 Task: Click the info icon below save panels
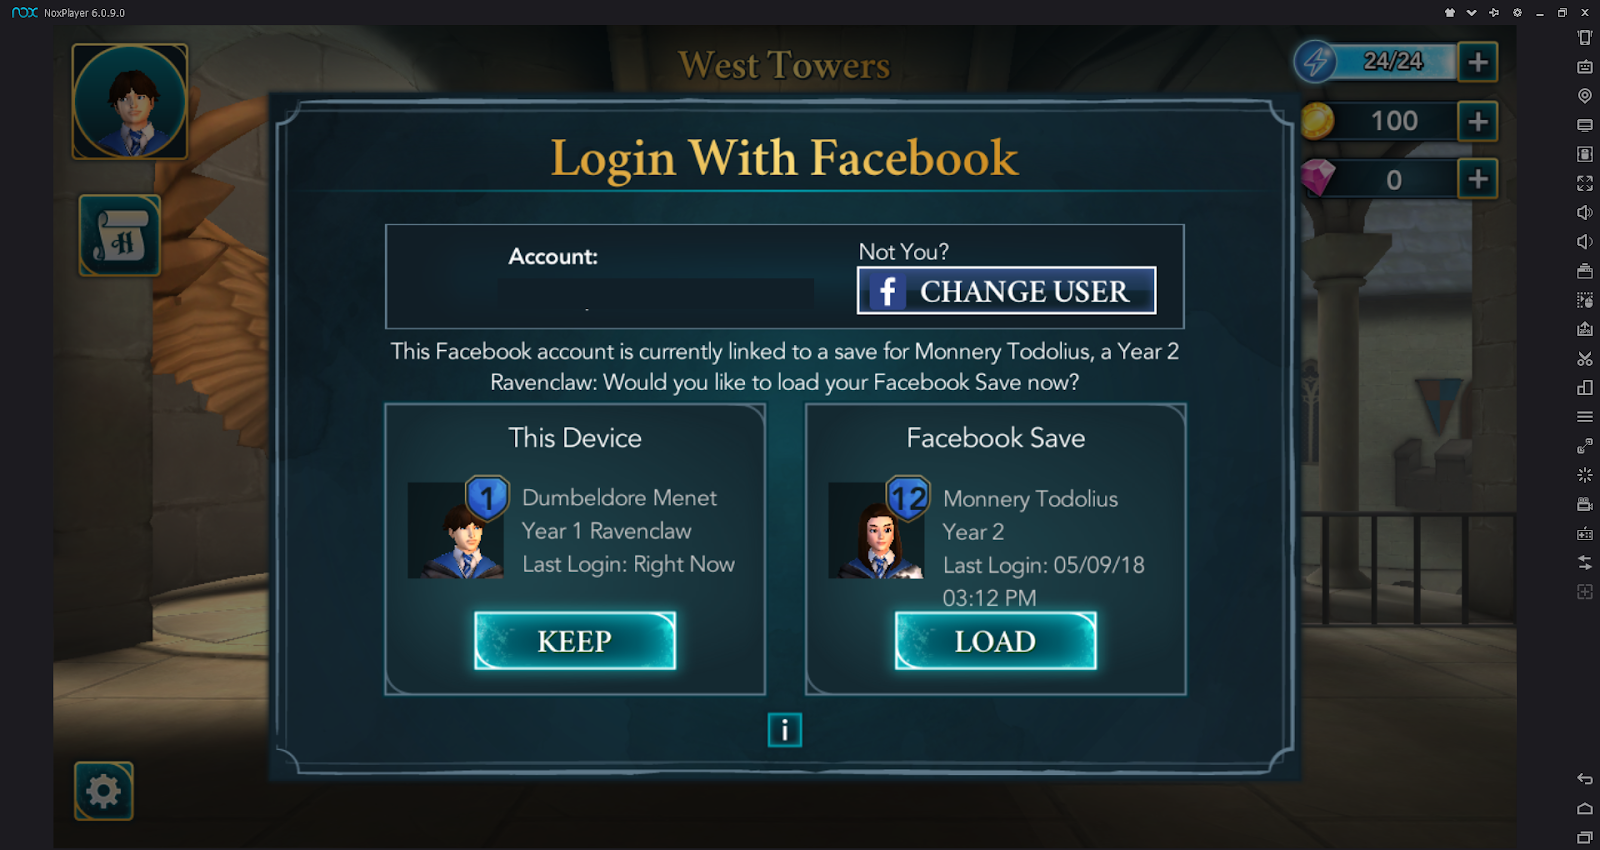[x=785, y=731]
